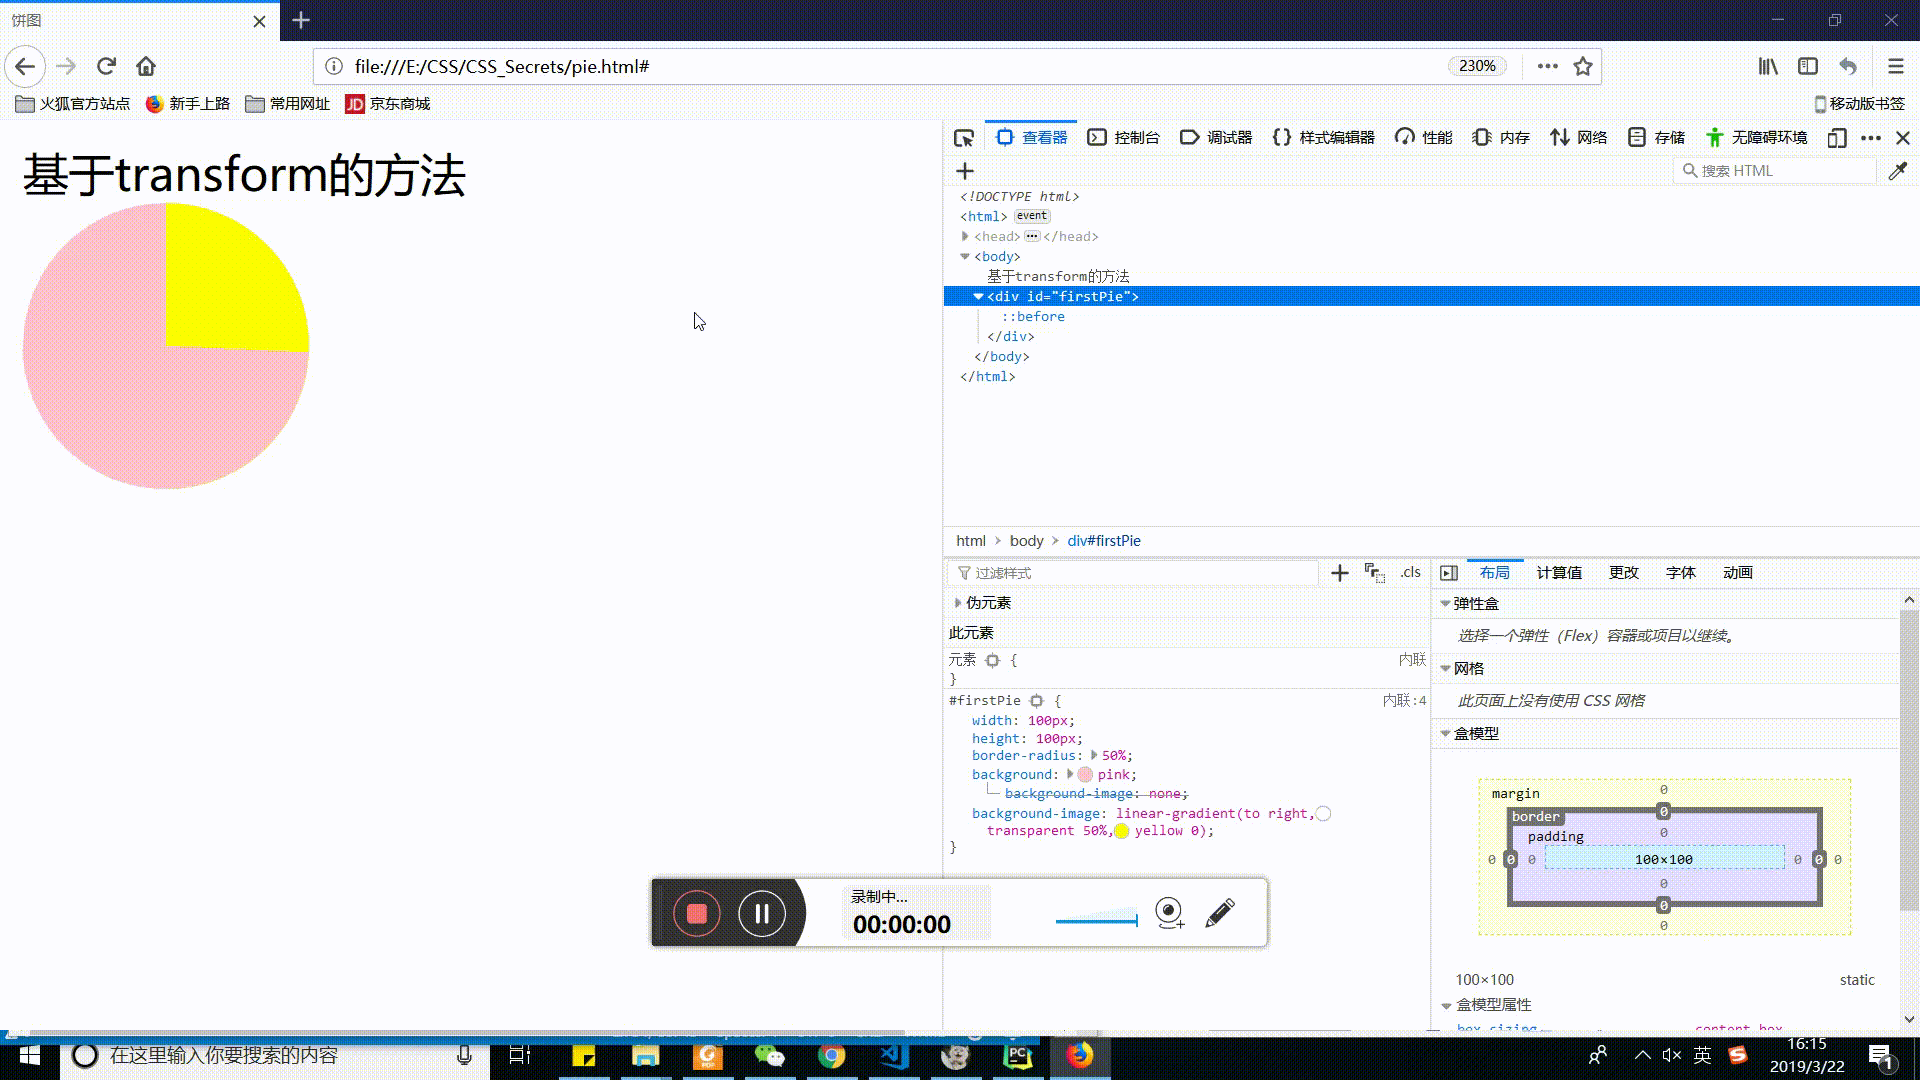Screen dimensions: 1920x1080
Task: Collapse the body element node
Action: 965,256
